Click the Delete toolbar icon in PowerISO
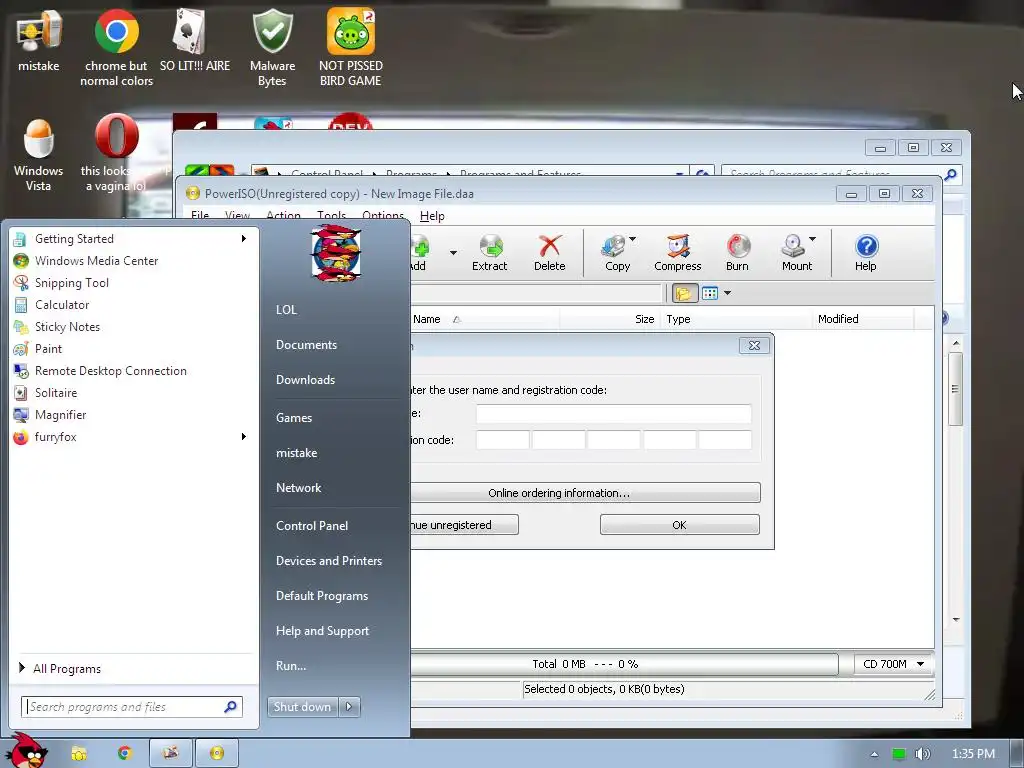Viewport: 1024px width, 768px height. coord(550,253)
